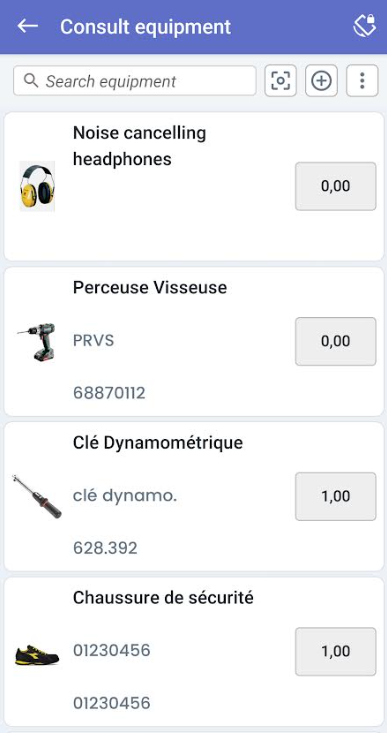This screenshot has height=733, width=387.
Task: Edit the headphones quantity 0,00
Action: [336, 186]
